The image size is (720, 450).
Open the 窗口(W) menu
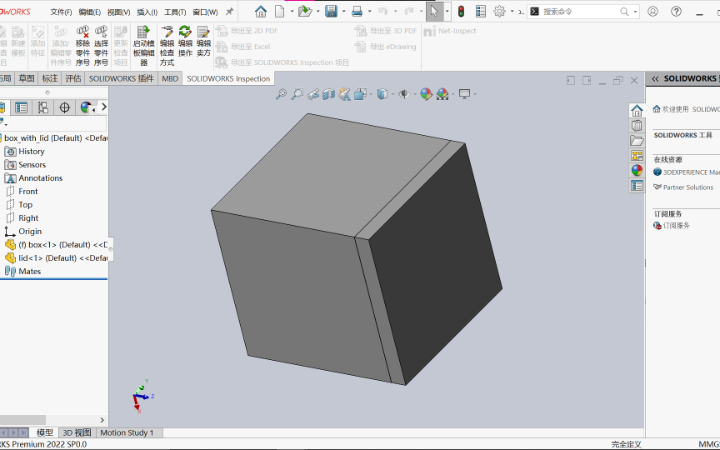[205, 12]
